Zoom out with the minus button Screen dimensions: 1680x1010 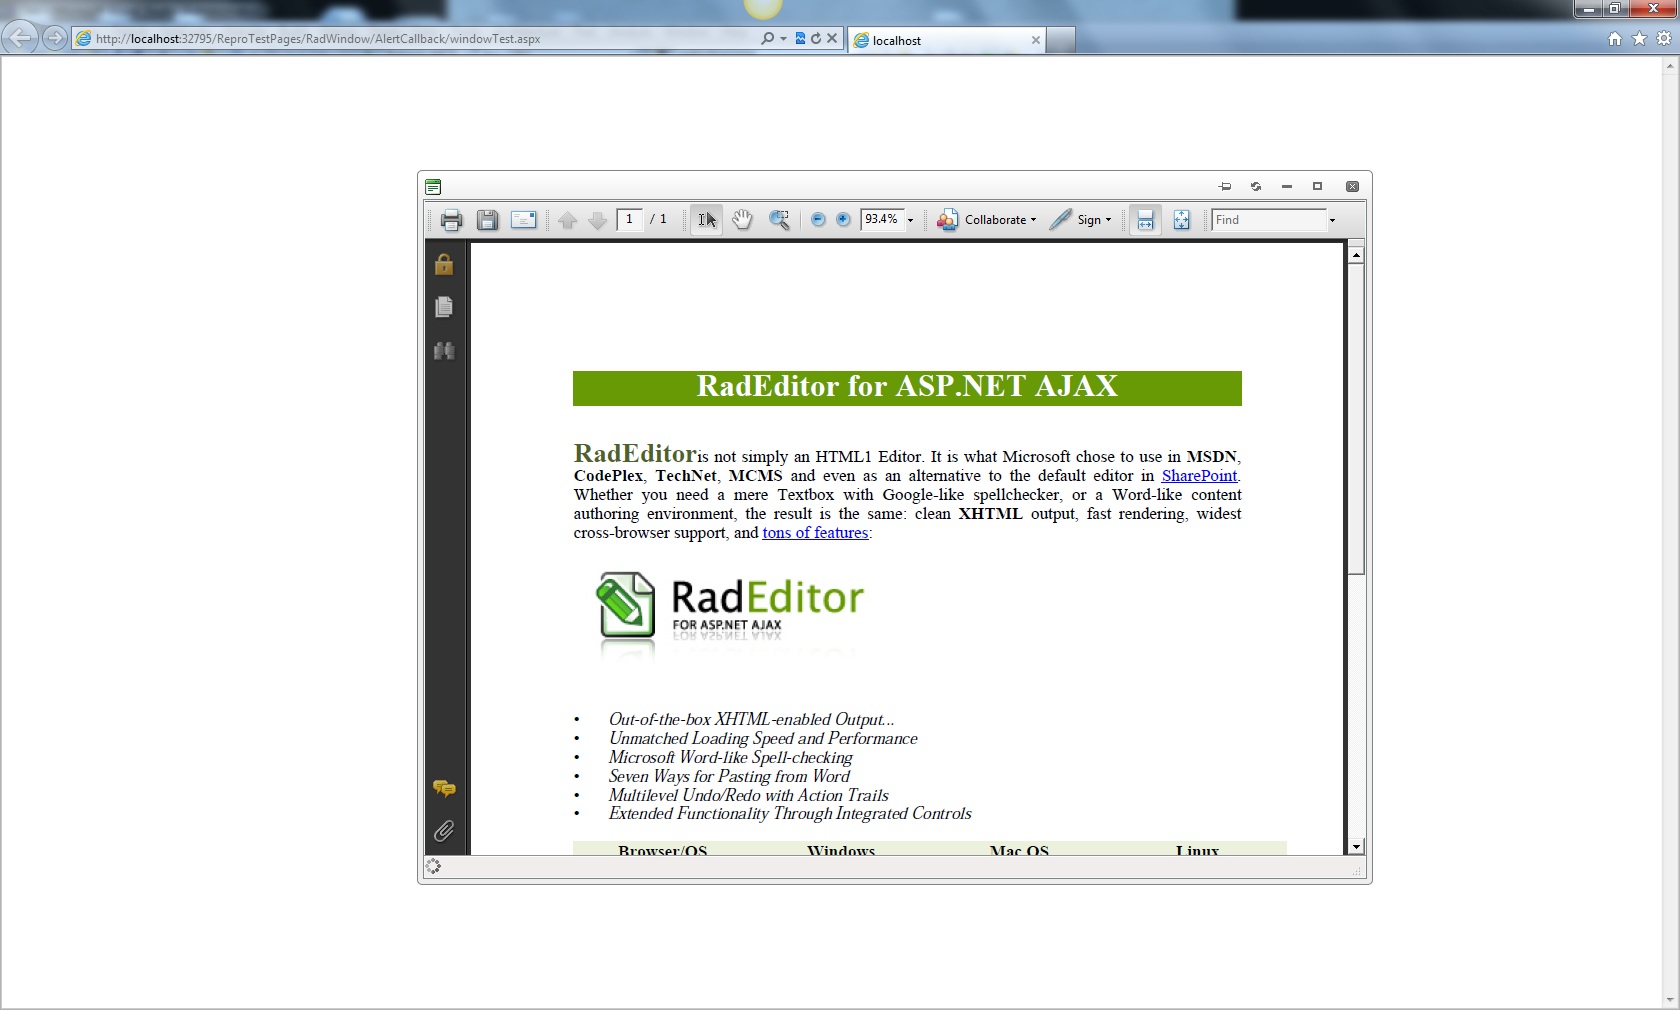[x=818, y=220]
